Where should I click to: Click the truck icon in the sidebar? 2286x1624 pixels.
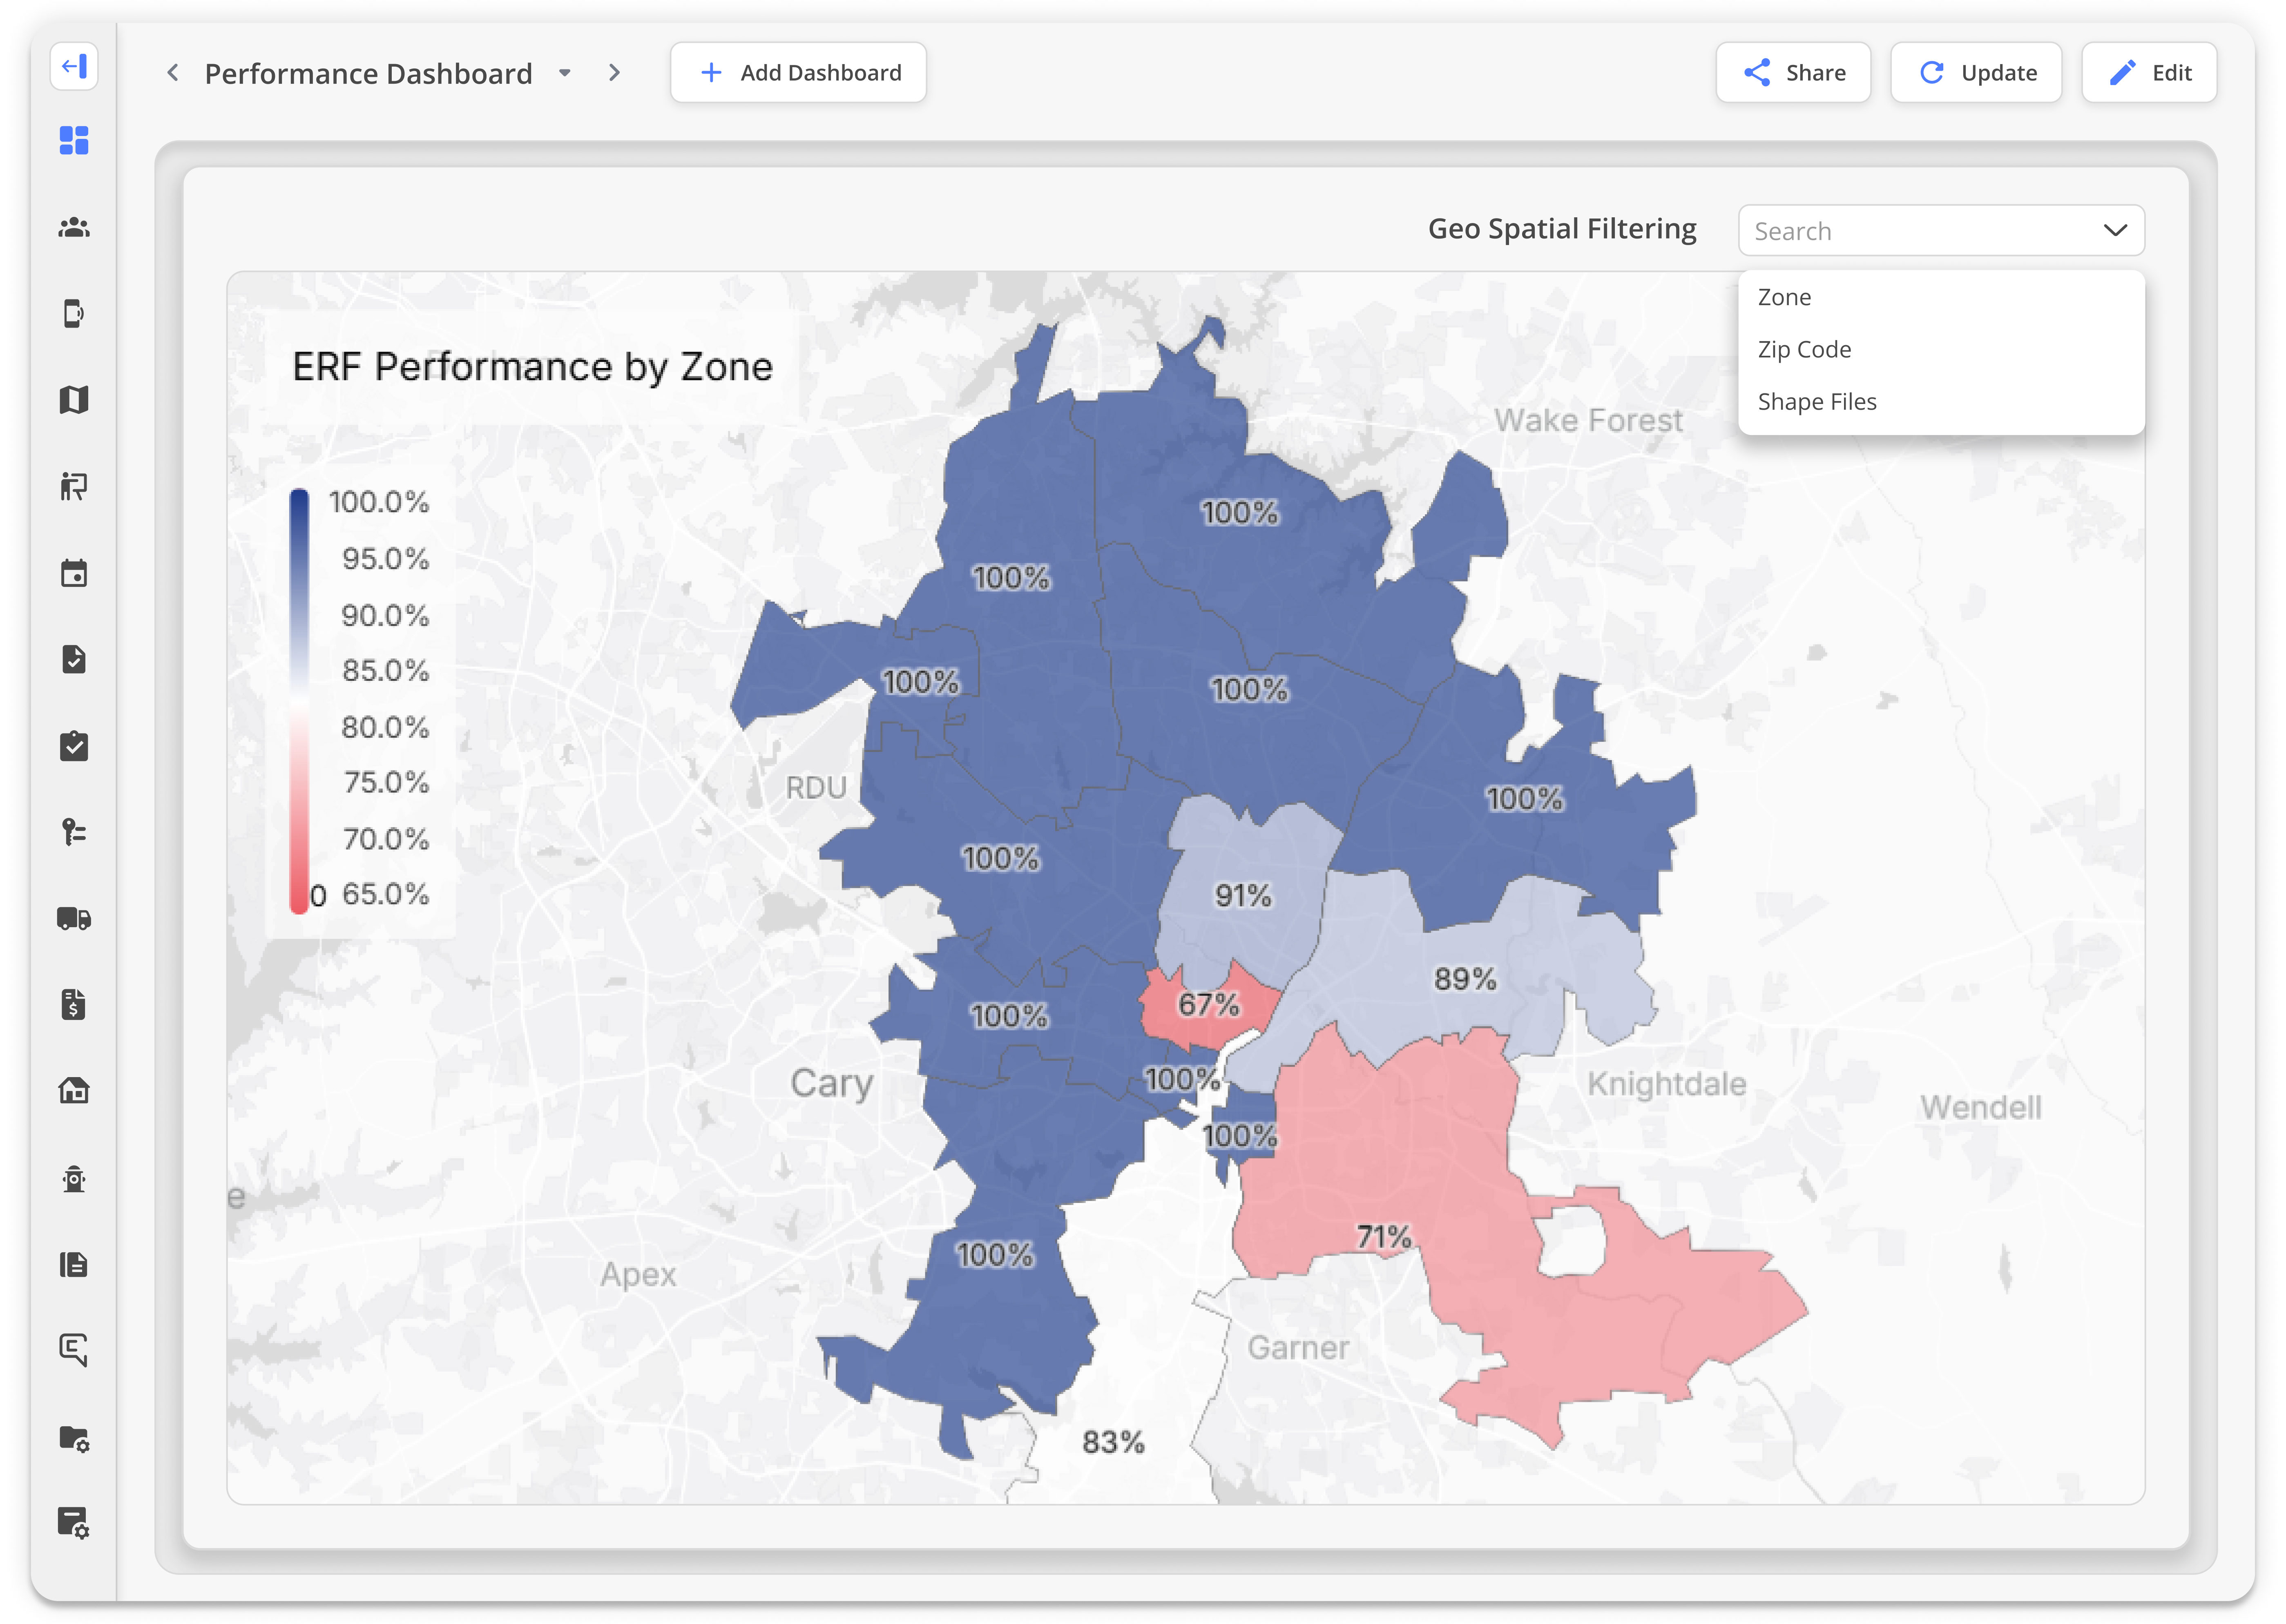[74, 918]
